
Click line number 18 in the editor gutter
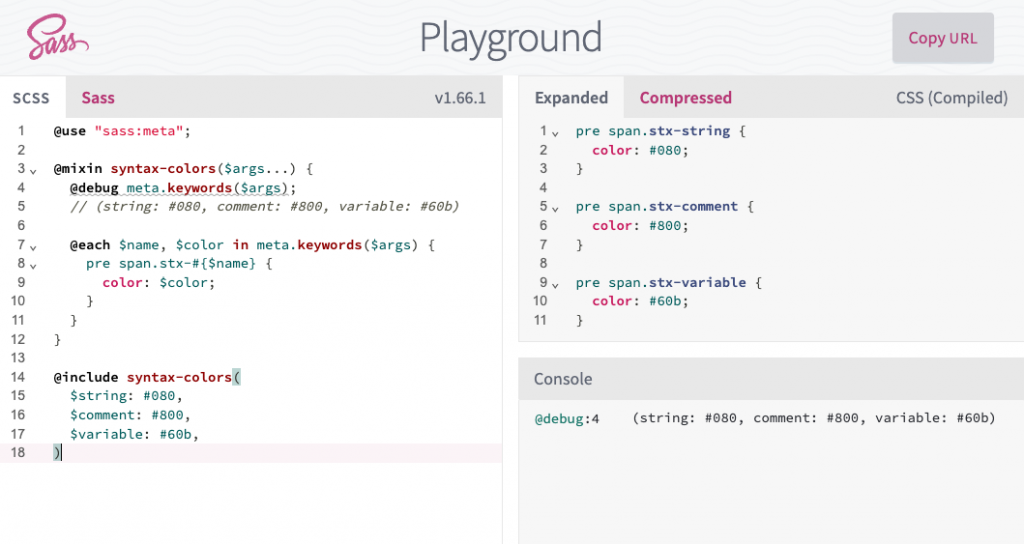(18, 453)
